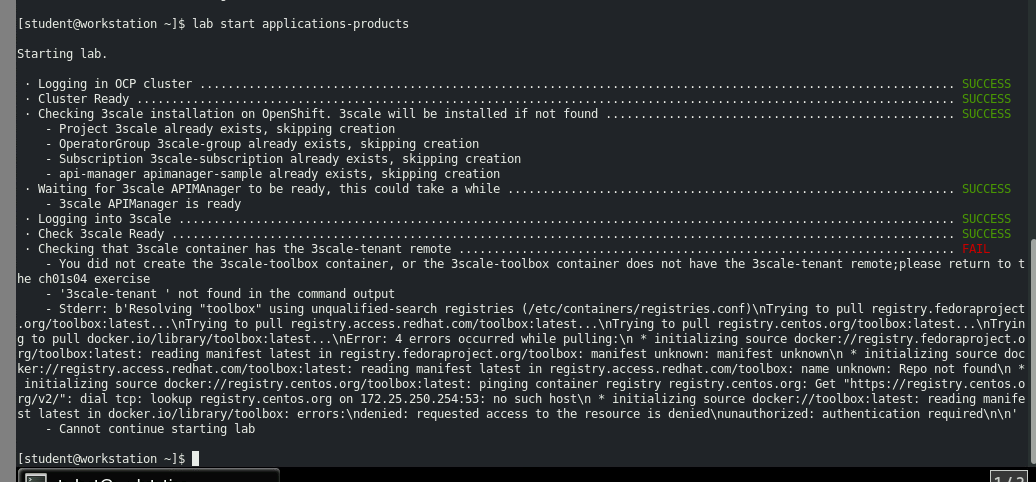The image size is (1036, 482).
Task: Click the terminal icon in the taskbar
Action: (33, 477)
